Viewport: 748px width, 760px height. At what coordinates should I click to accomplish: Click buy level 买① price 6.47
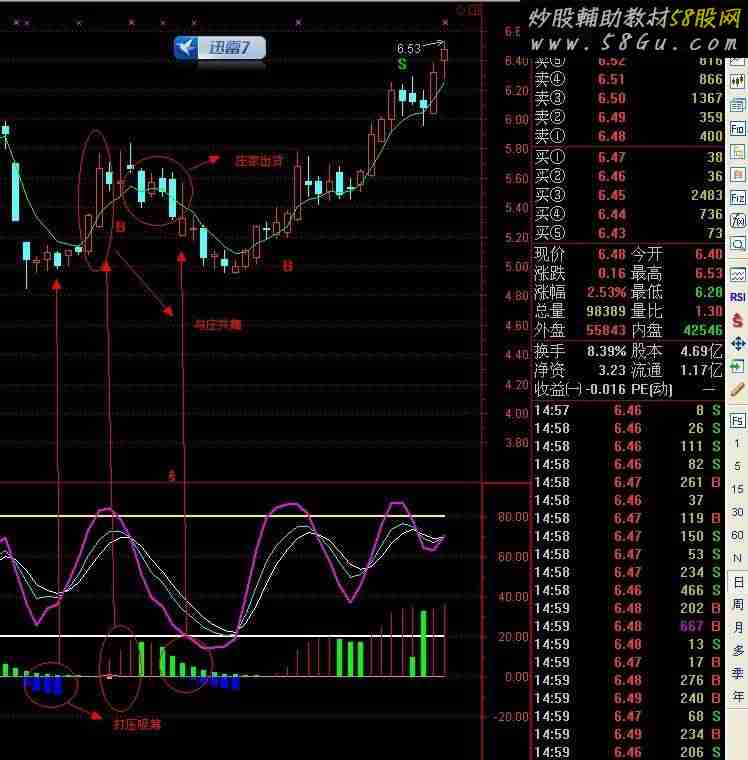pyautogui.click(x=611, y=157)
